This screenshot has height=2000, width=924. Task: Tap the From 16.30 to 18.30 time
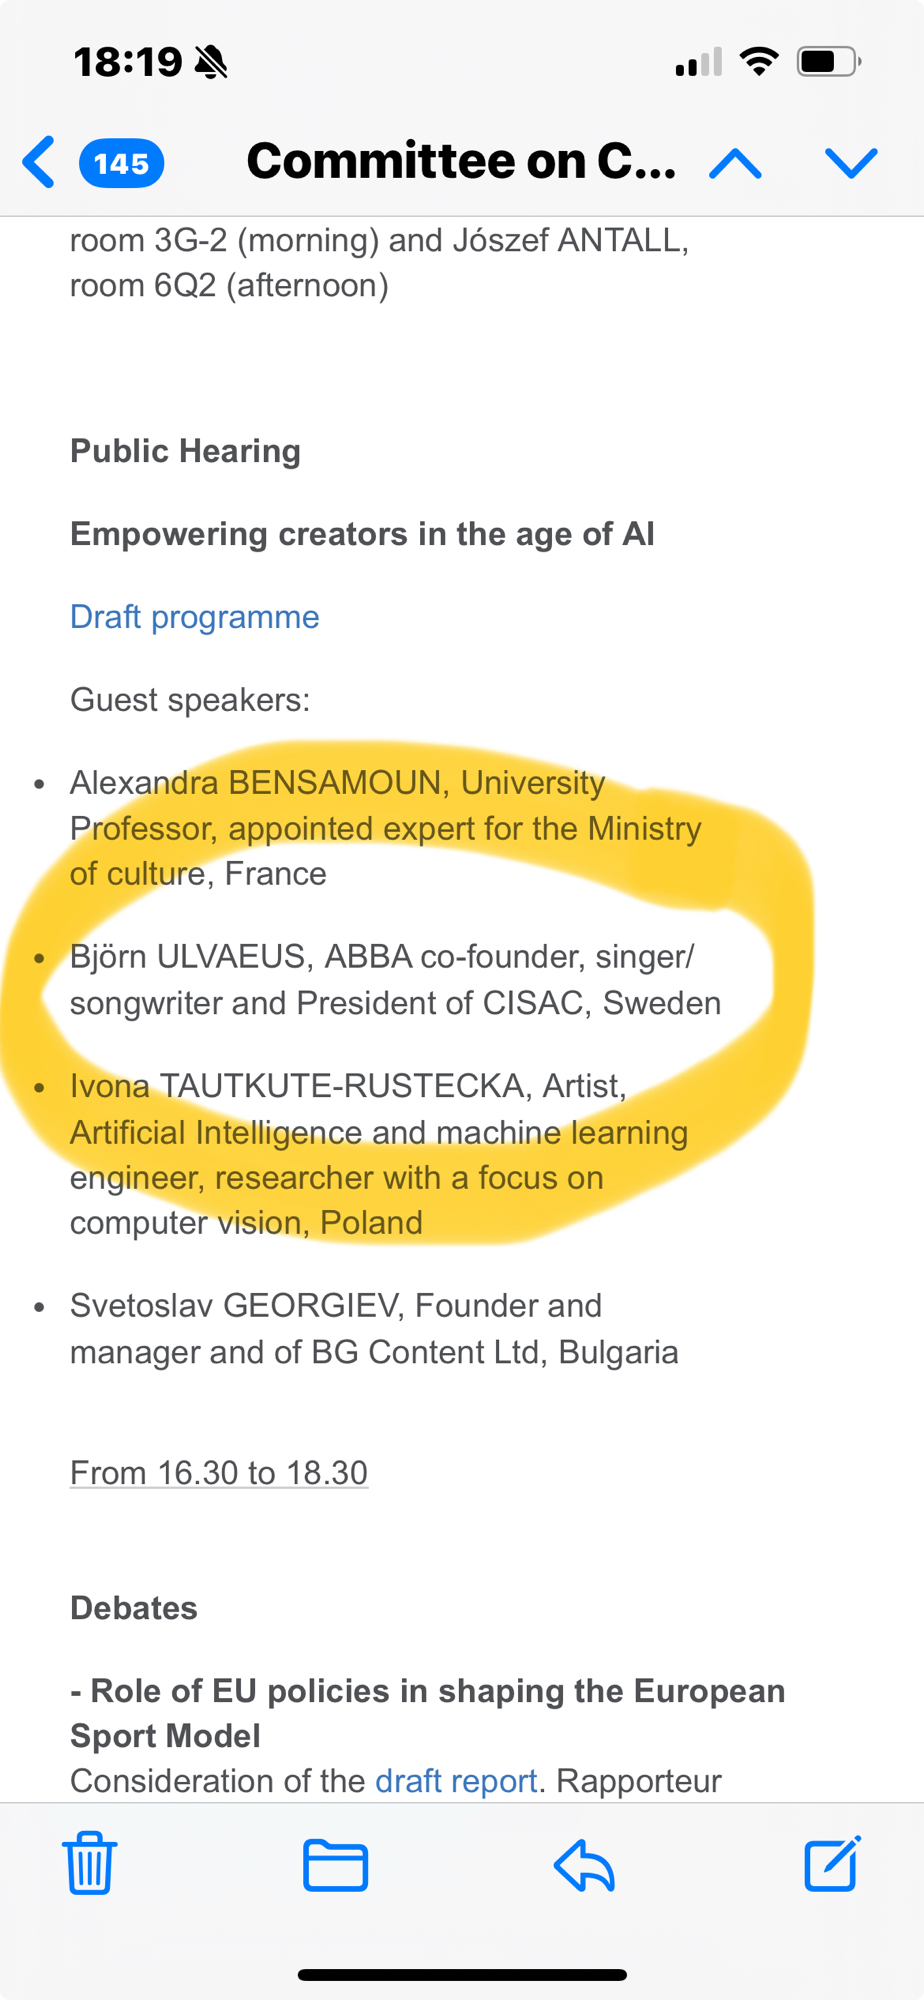(x=219, y=1473)
